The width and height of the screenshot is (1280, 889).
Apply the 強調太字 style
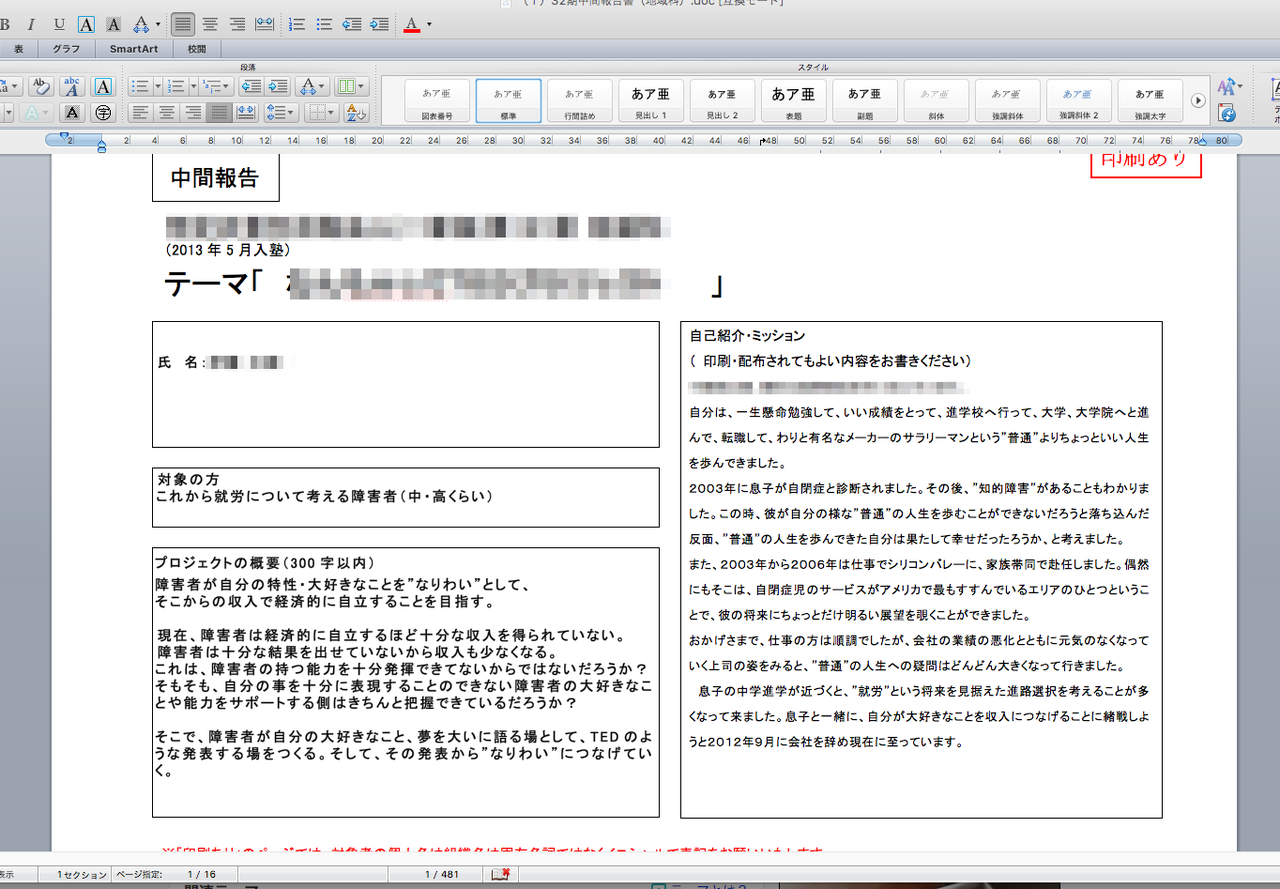coord(1150,101)
